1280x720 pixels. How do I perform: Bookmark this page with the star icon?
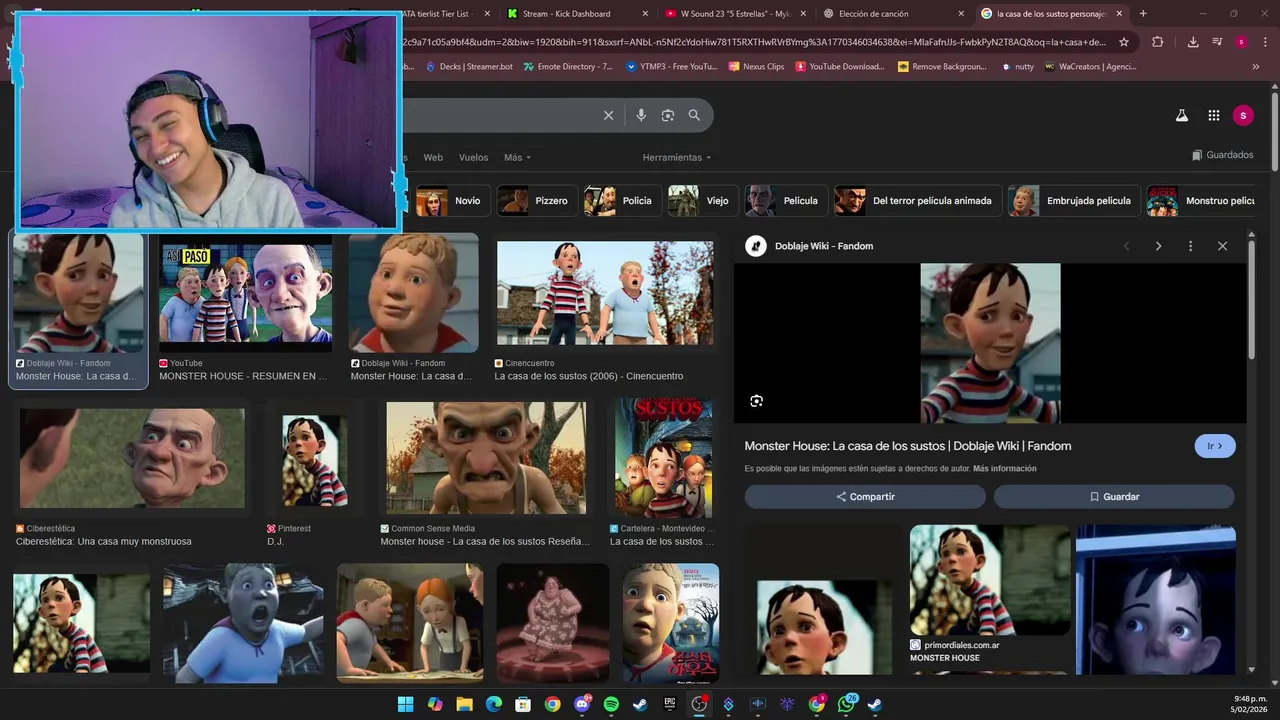1124,42
